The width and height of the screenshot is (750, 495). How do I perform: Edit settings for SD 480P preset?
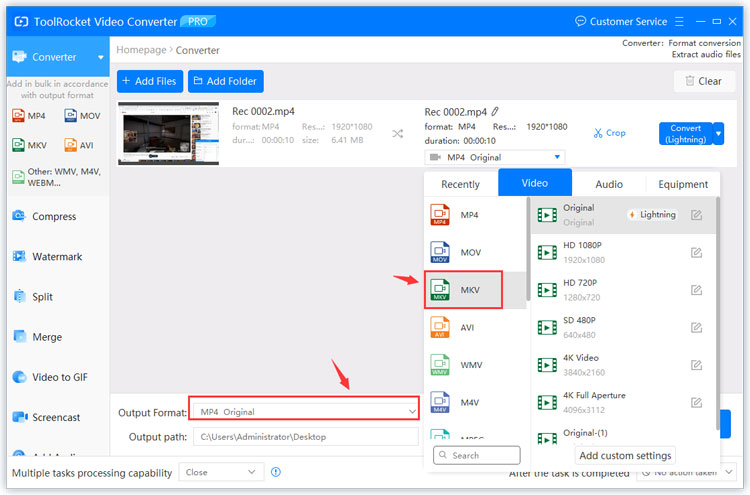click(696, 327)
